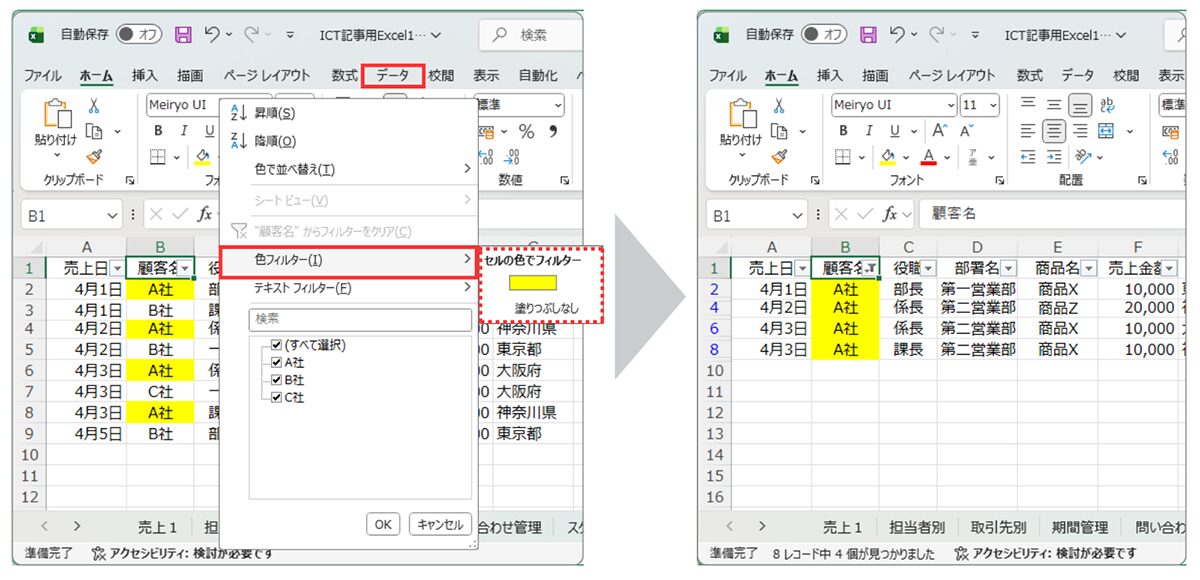The image size is (1200, 580).
Task: Pick the yellow cell color filter swatch
Action: tap(532, 283)
